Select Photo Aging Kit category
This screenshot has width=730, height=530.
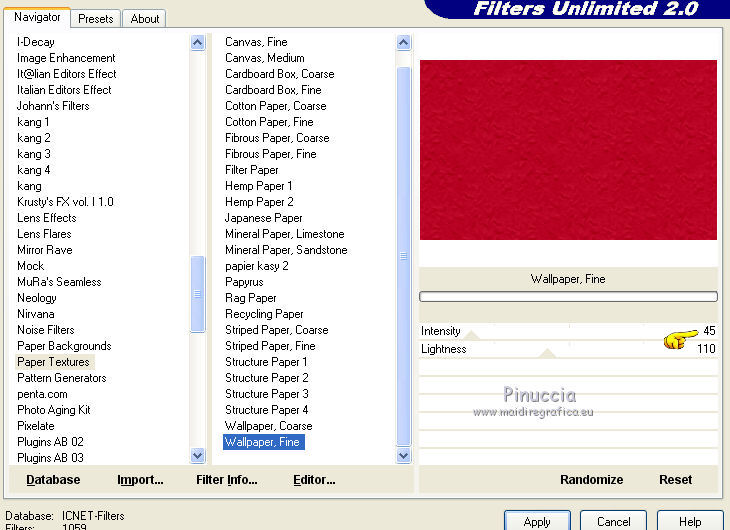(54, 410)
